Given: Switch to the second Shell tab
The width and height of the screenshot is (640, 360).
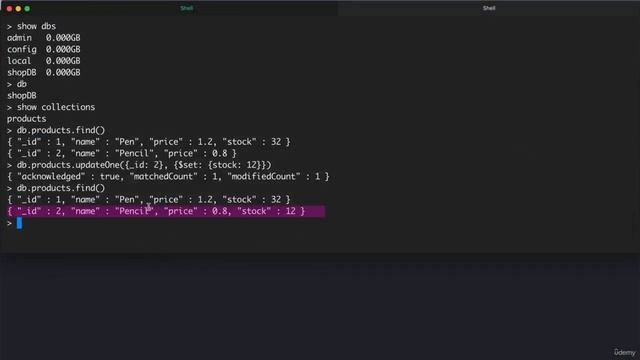Looking at the screenshot, I should click(x=489, y=8).
